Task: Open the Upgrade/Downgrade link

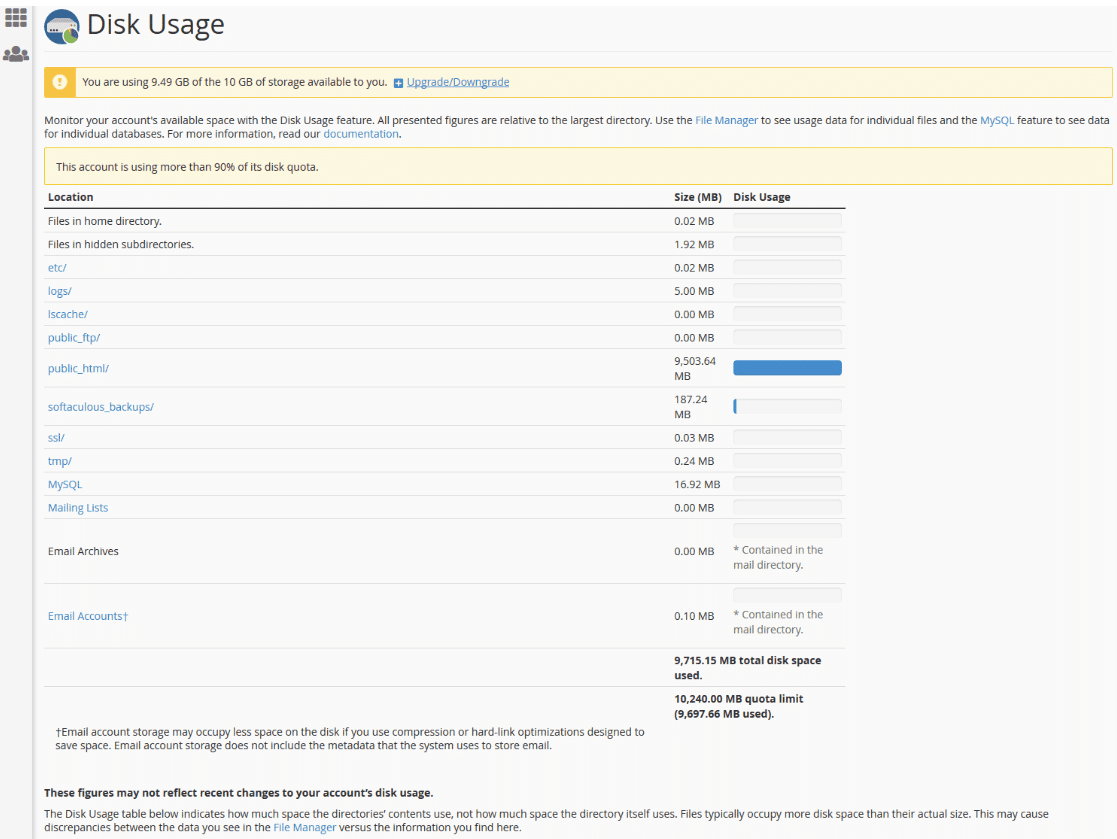Action: pos(458,82)
